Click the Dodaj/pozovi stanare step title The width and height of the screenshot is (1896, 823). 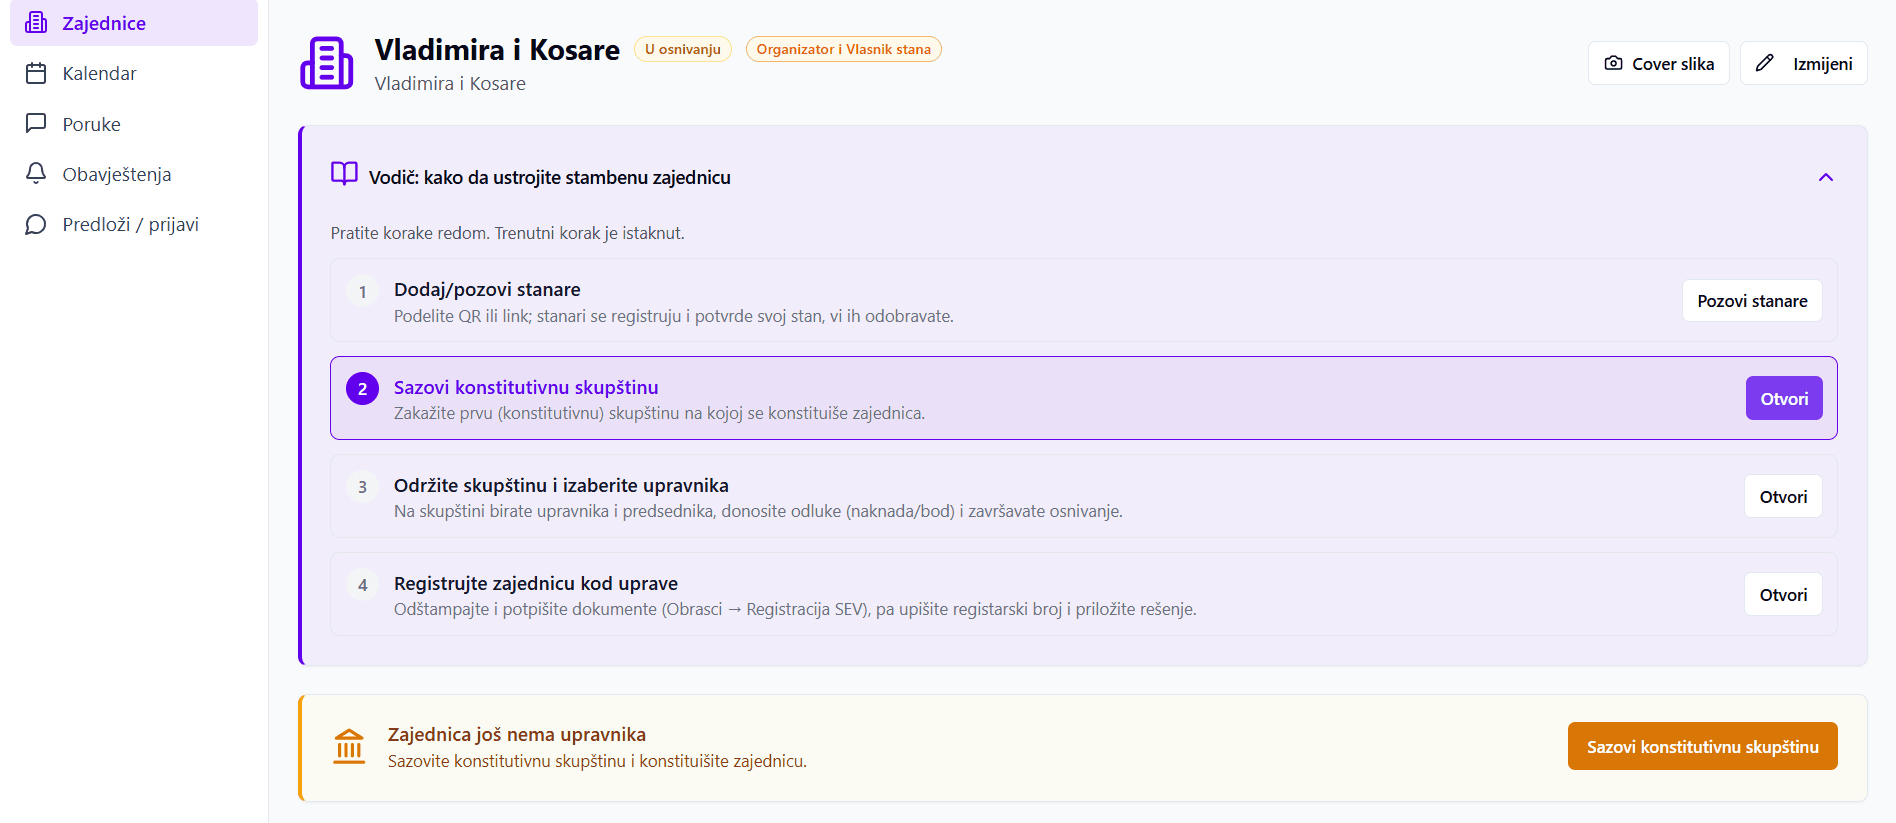click(487, 289)
